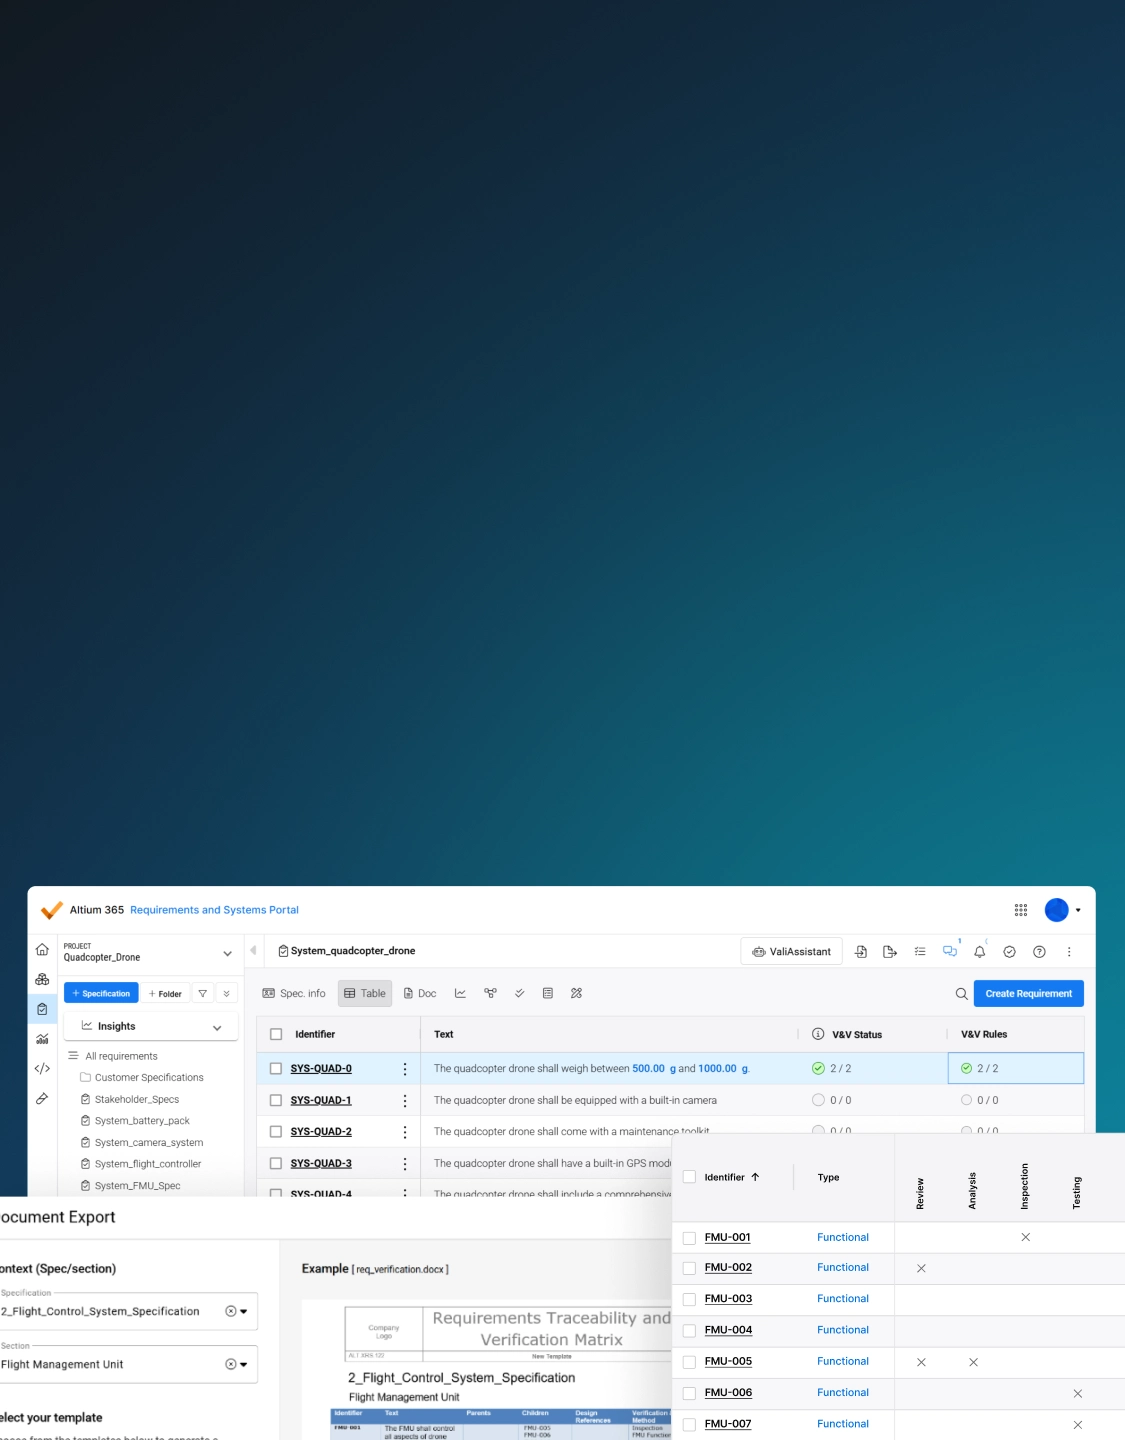Viewport: 1125px width, 1440px height.
Task: Open the home icon in sidebar
Action: tap(42, 949)
